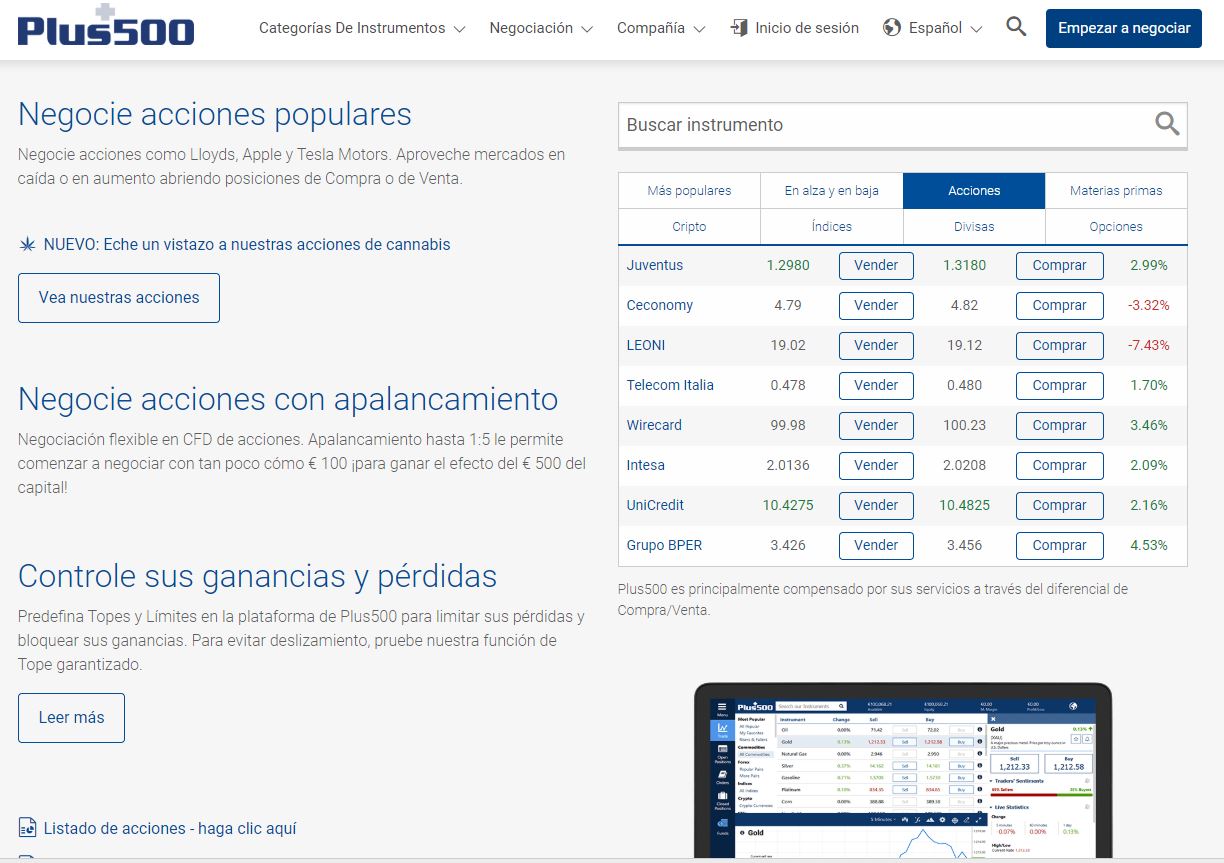Screen dimensions: 1224x863
Task: Click Comprar for Juventus
Action: point(1060,265)
